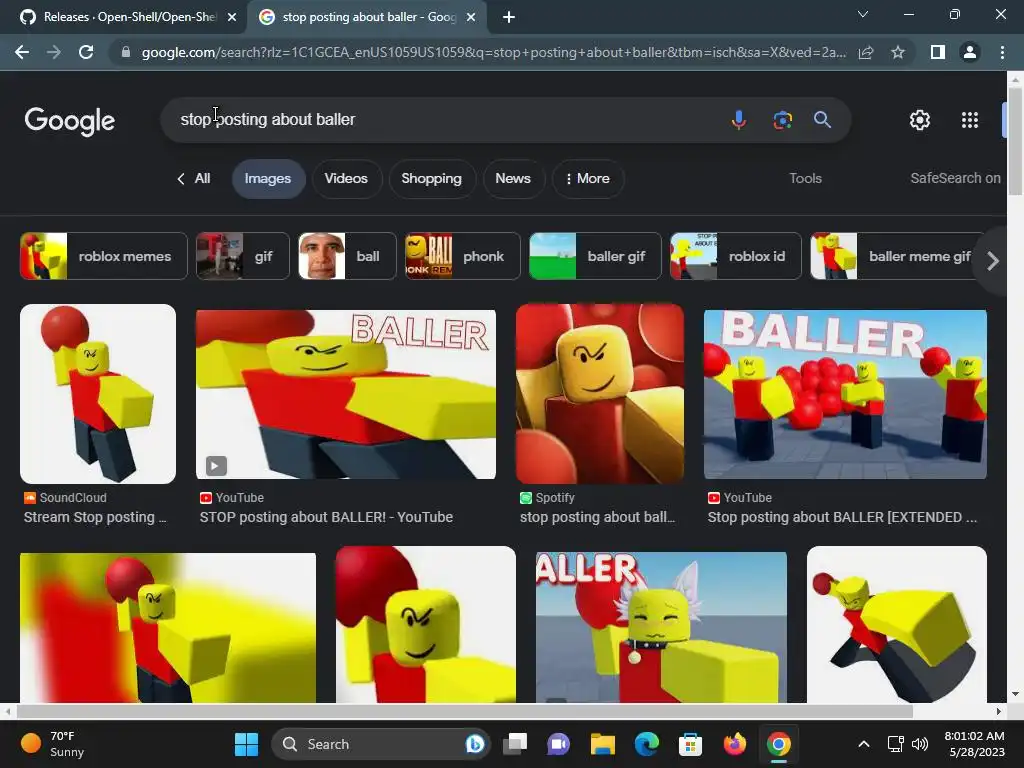Screen dimensions: 1024x768
Task: Open volume control in system tray
Action: 920,744
